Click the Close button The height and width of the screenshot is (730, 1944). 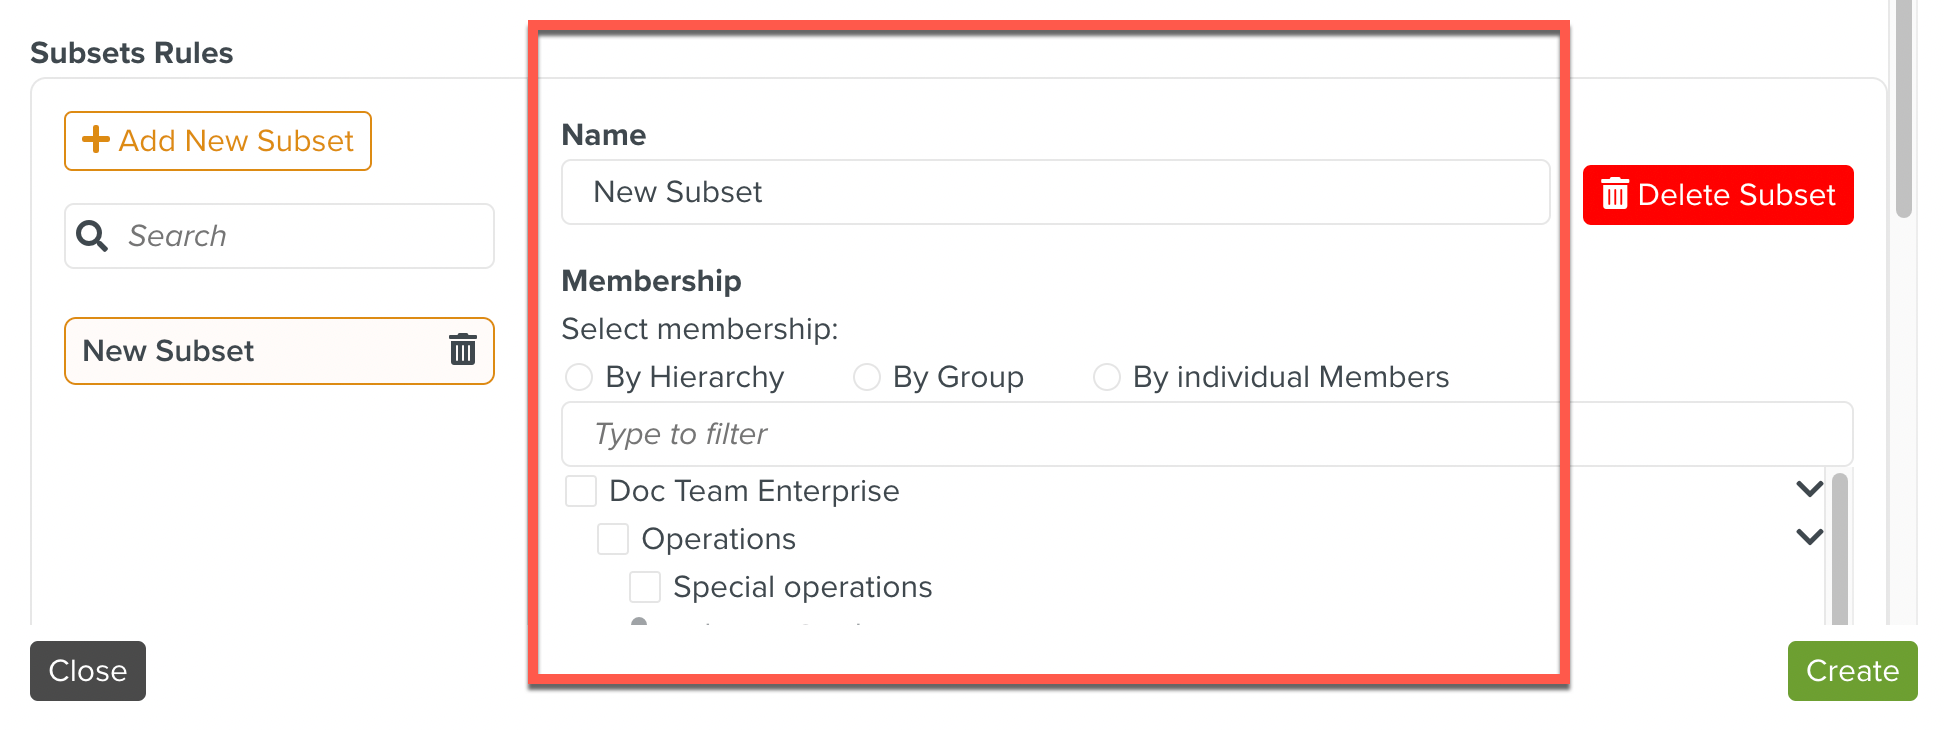[x=88, y=671]
